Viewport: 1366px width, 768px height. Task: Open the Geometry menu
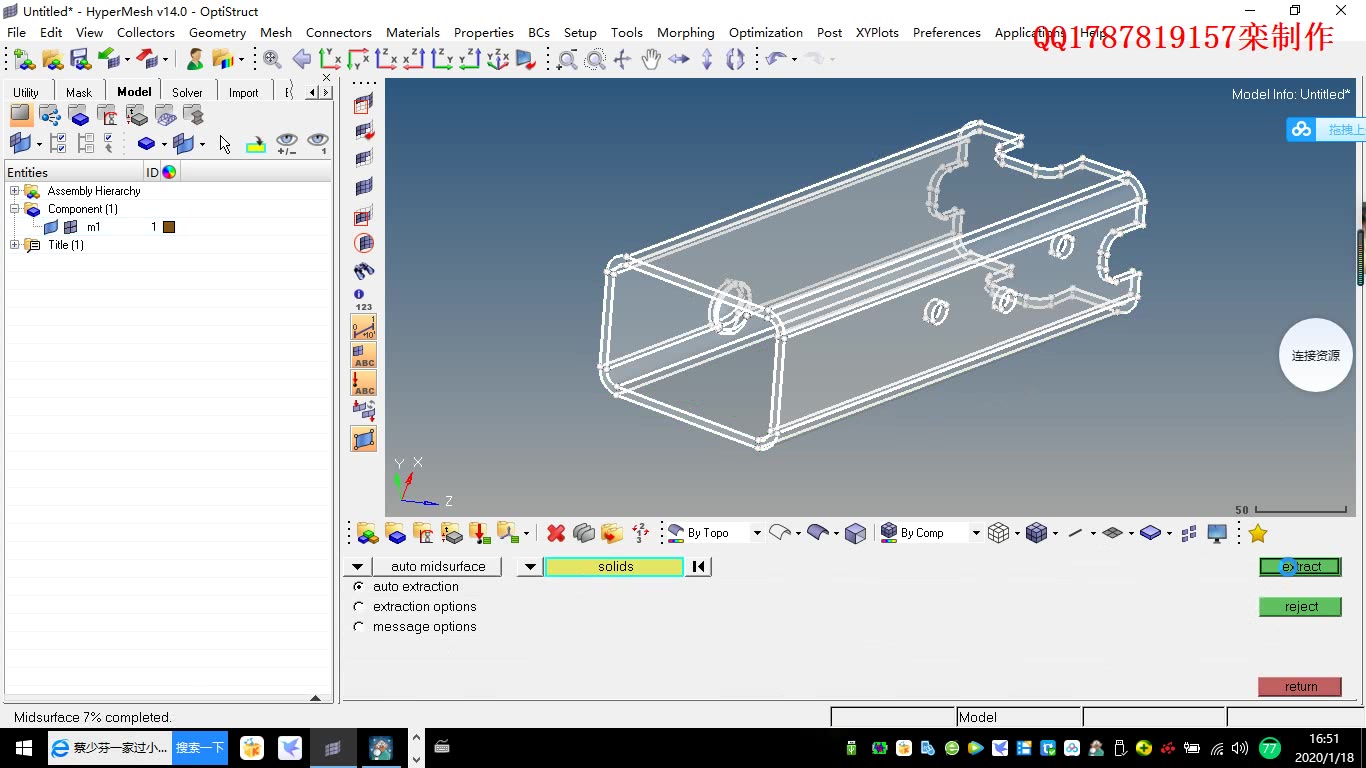pyautogui.click(x=217, y=32)
